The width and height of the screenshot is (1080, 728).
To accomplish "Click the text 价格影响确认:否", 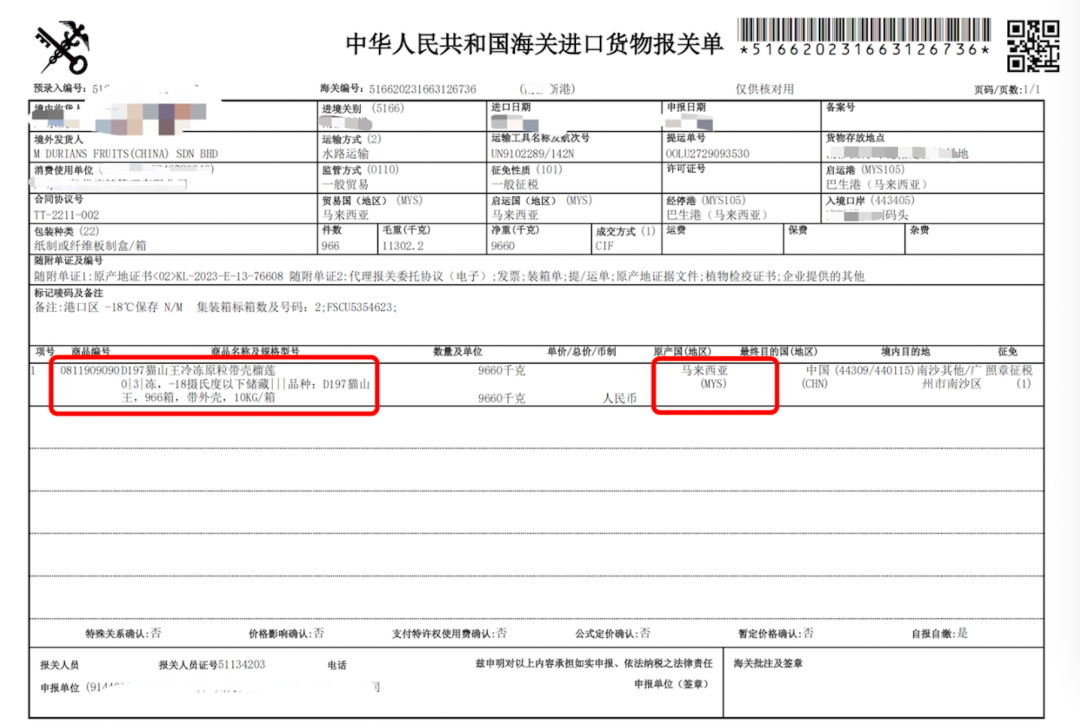I will point(286,634).
